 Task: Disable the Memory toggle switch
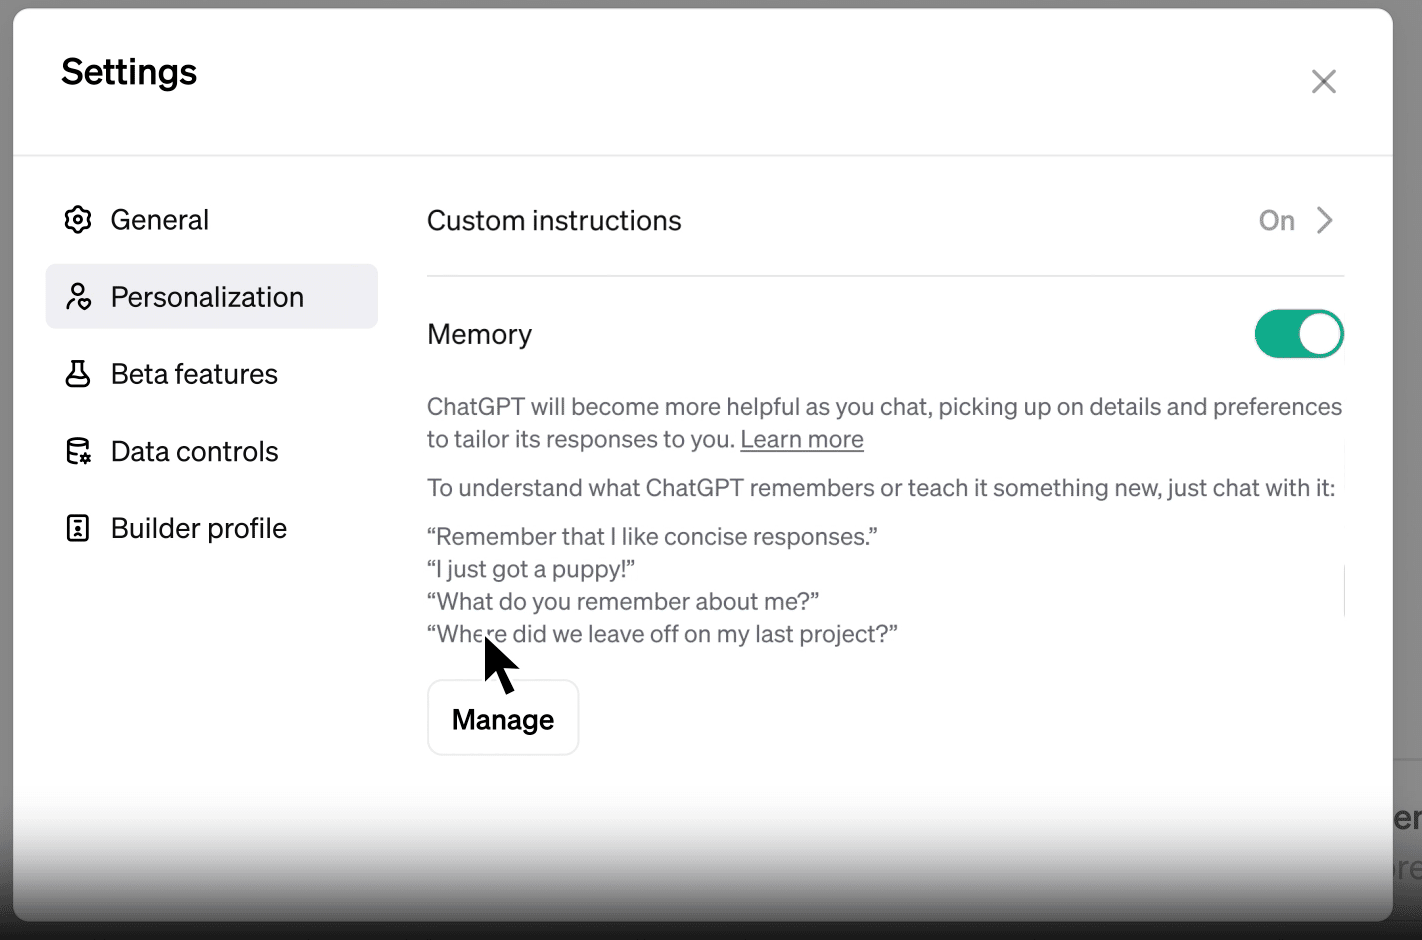1298,334
